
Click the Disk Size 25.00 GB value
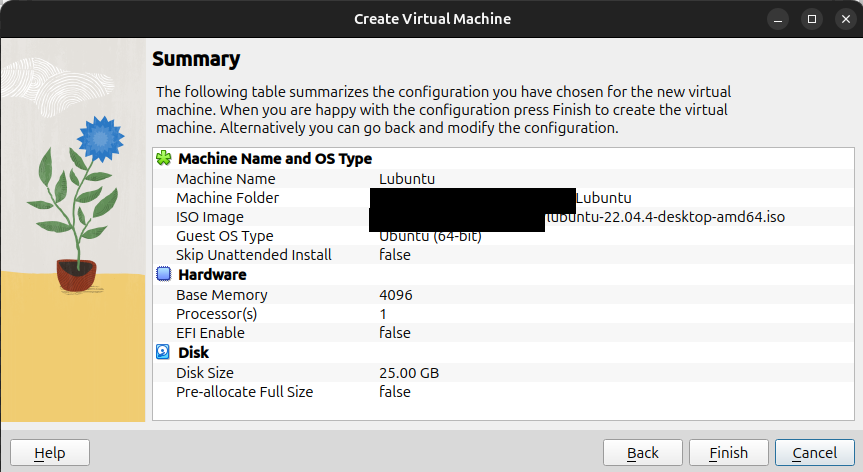409,373
